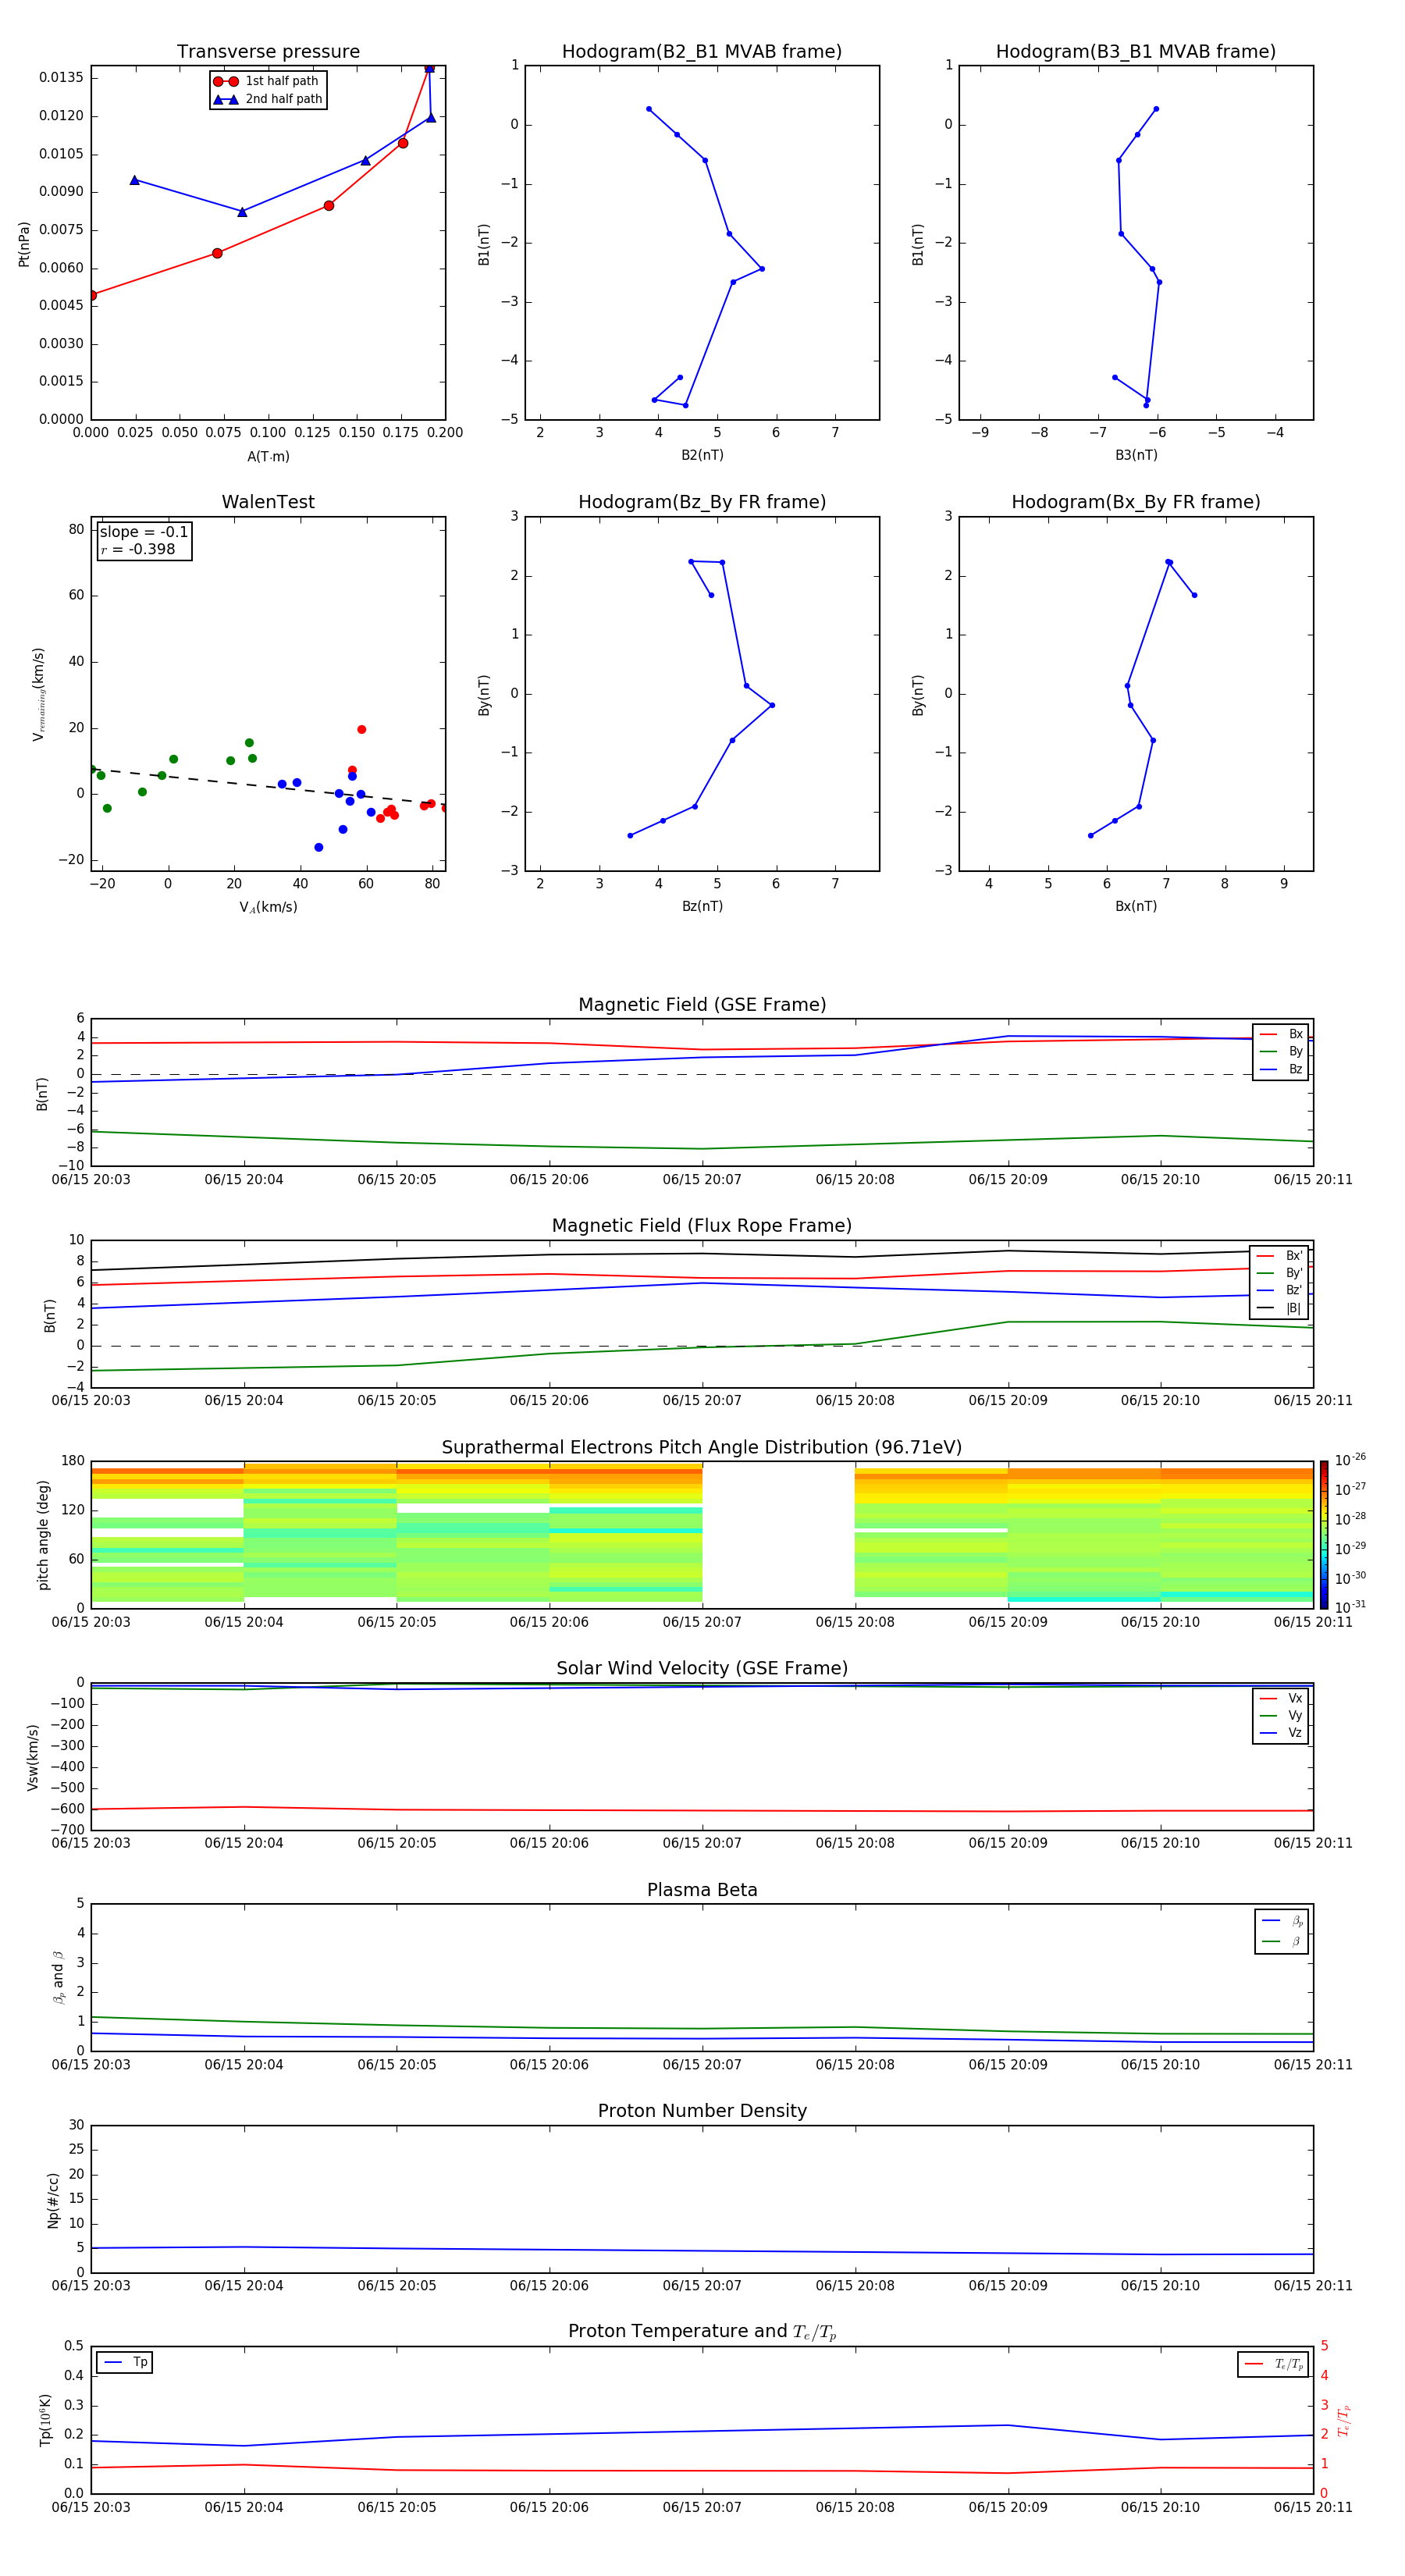Click 'Proton Number Density' plot title
This screenshot has width=1405, height=2576.
(x=702, y=2111)
